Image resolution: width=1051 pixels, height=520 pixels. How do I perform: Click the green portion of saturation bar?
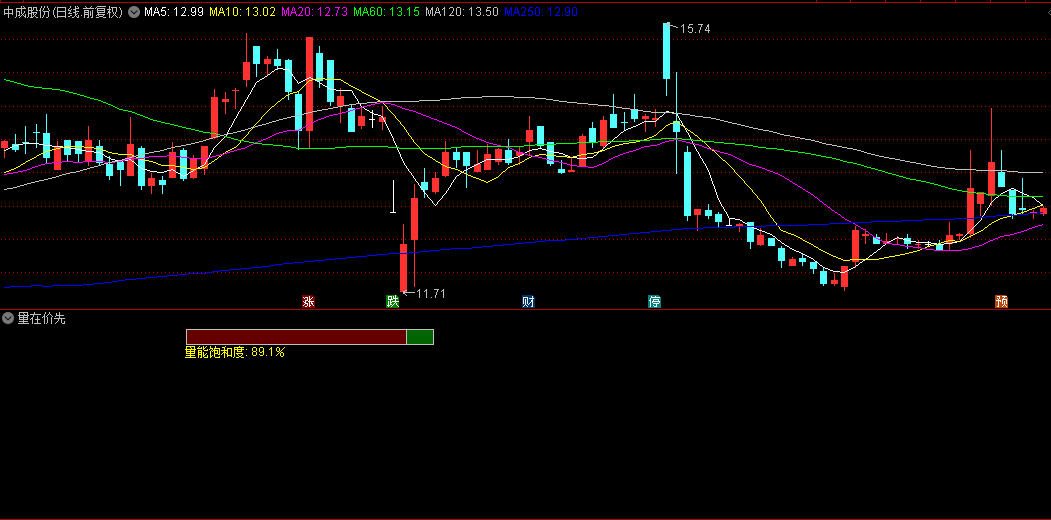pos(420,337)
